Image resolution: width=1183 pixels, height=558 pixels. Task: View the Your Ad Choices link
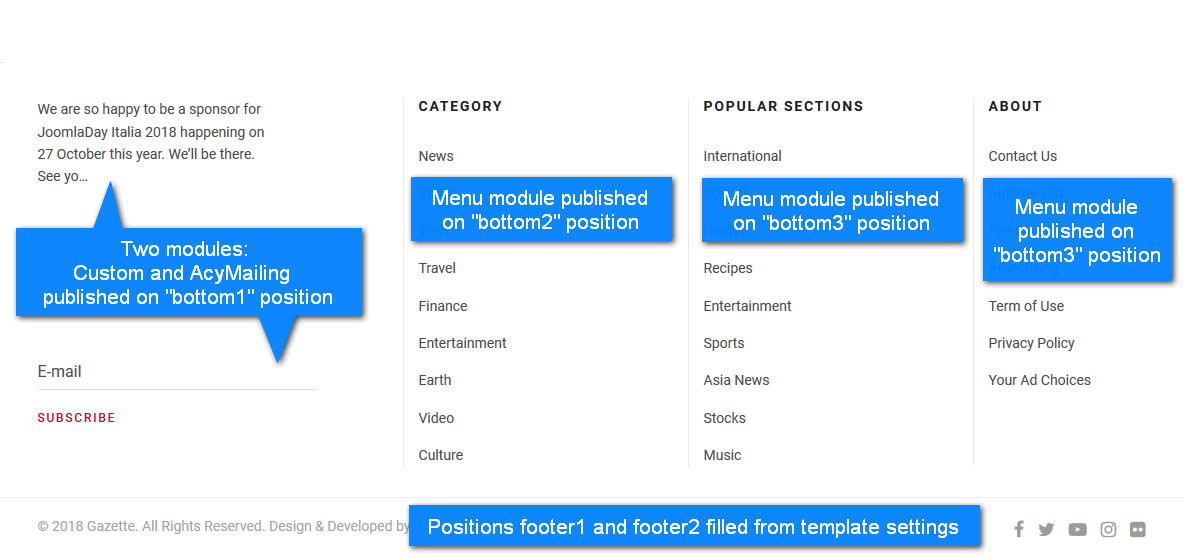click(x=1039, y=380)
